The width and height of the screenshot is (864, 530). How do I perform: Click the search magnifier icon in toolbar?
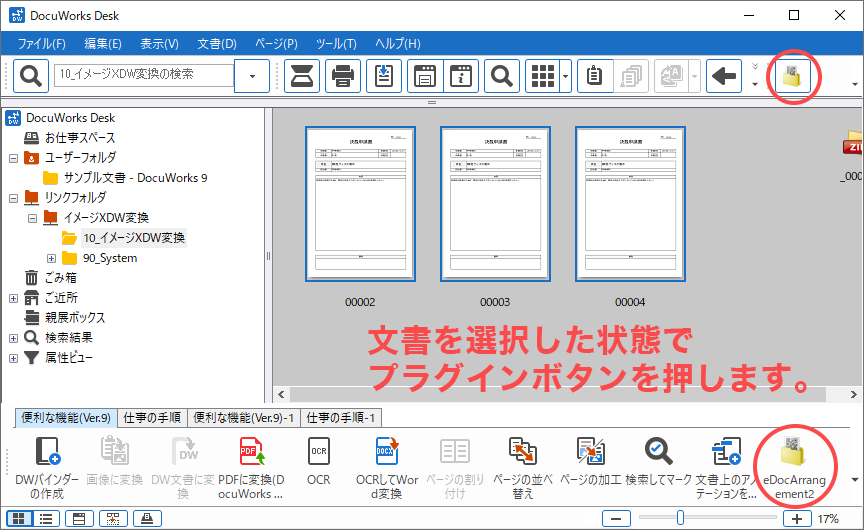tap(30, 75)
